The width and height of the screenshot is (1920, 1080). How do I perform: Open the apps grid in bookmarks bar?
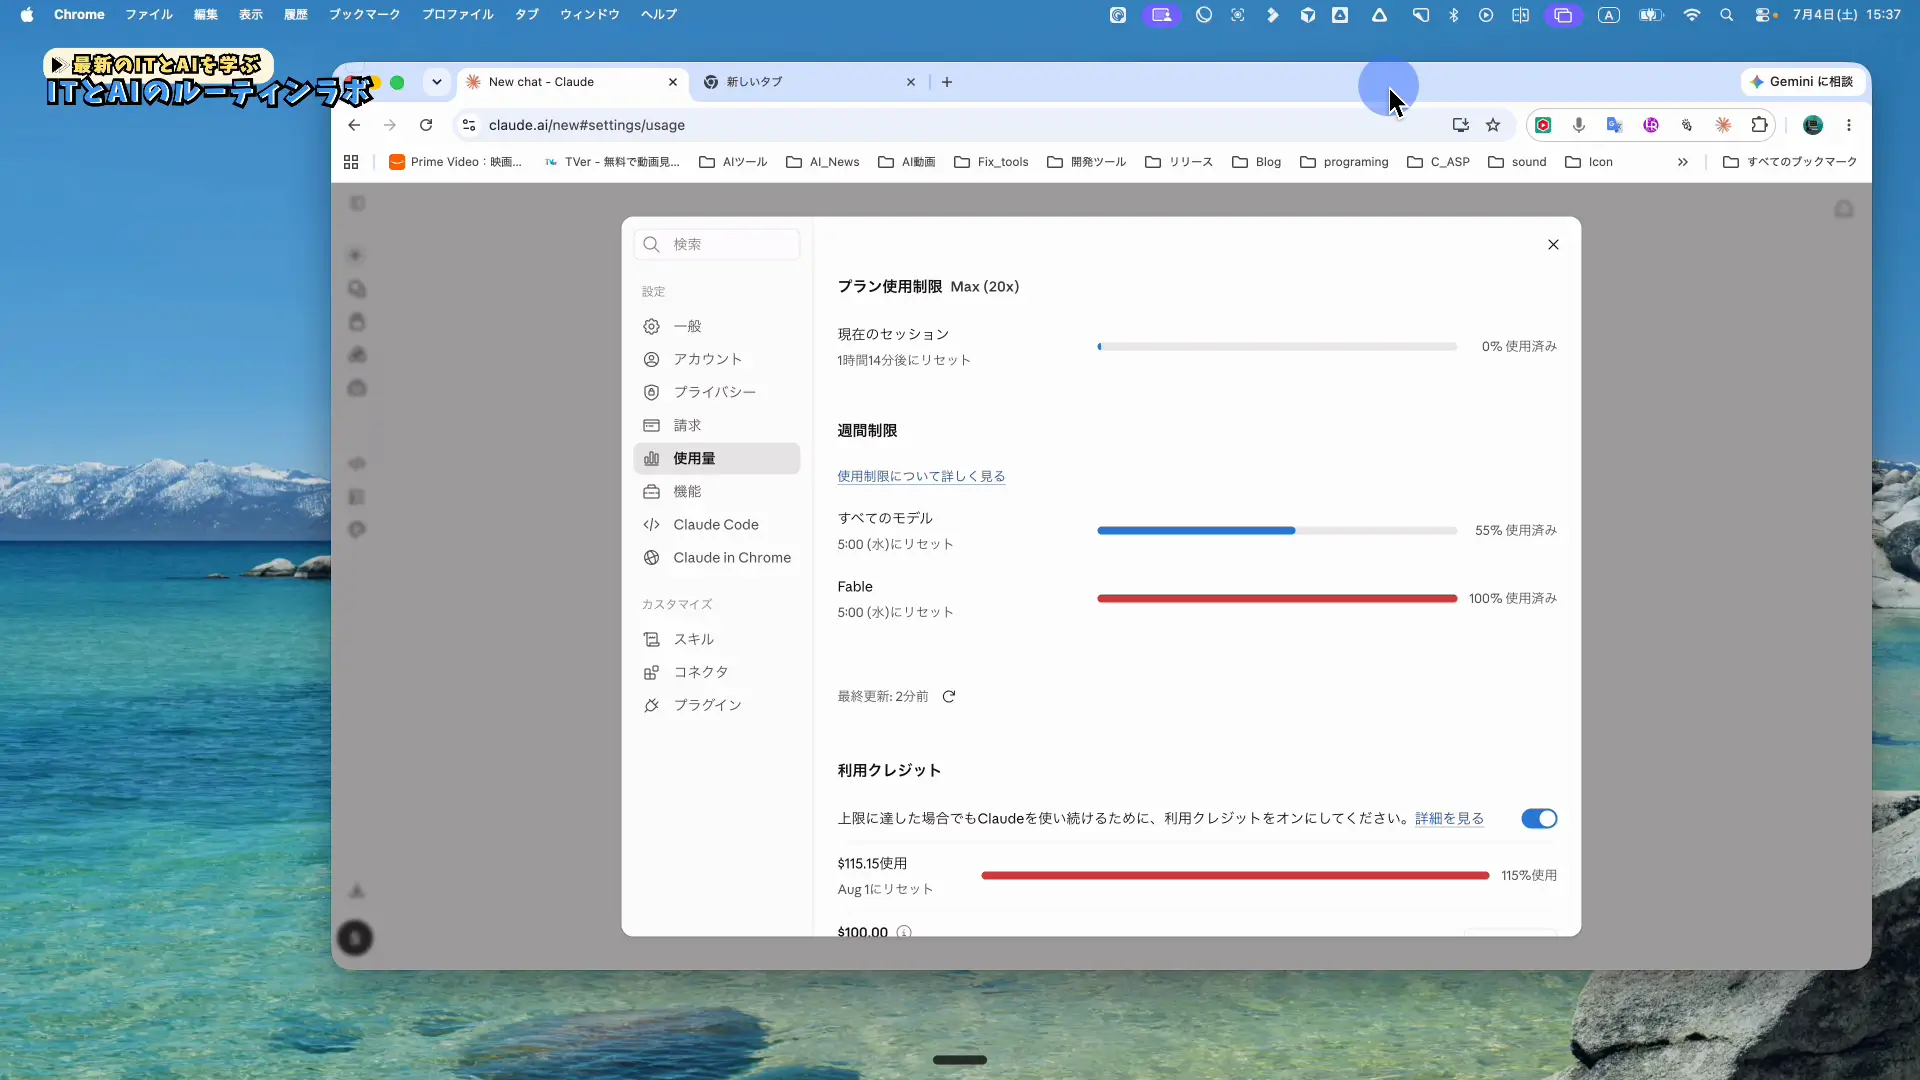click(351, 162)
